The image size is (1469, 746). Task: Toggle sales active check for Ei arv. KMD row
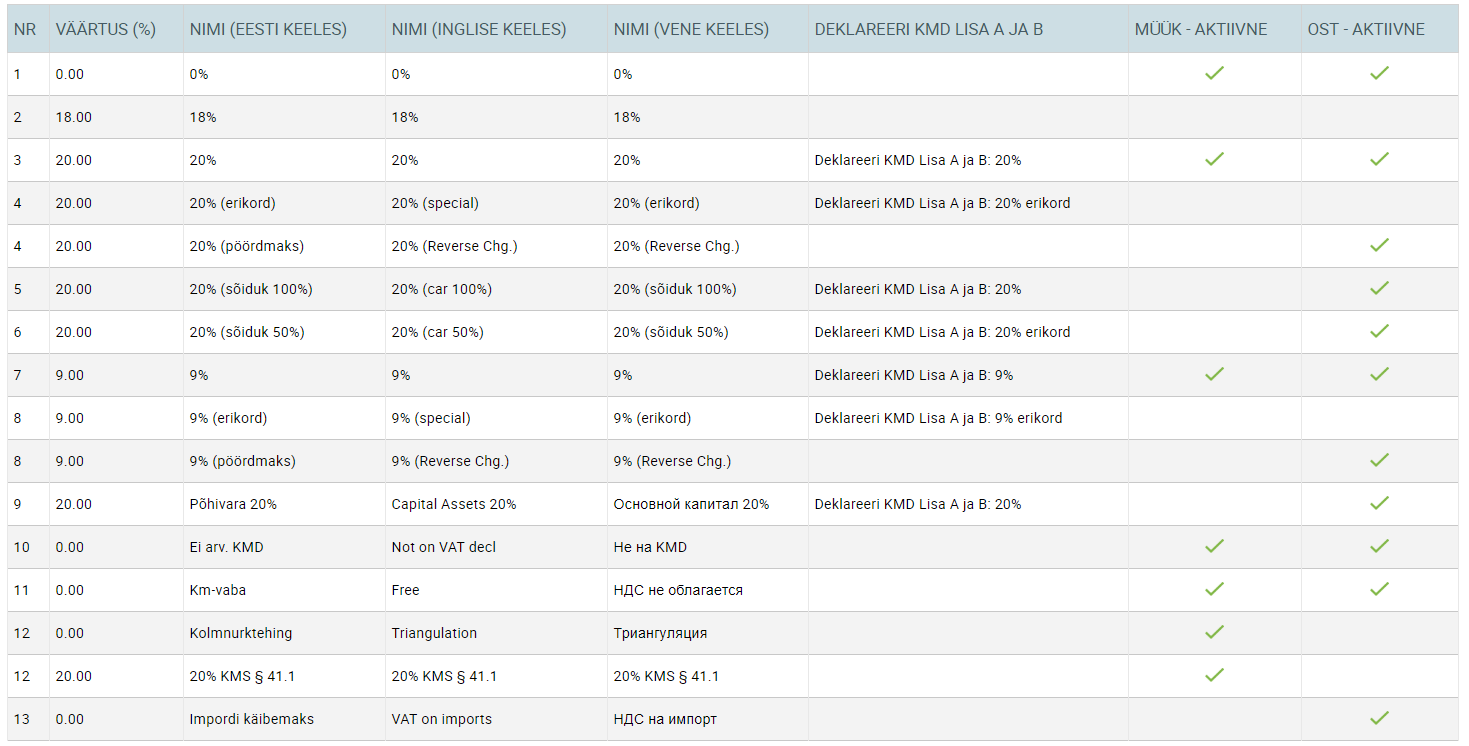click(x=1214, y=546)
